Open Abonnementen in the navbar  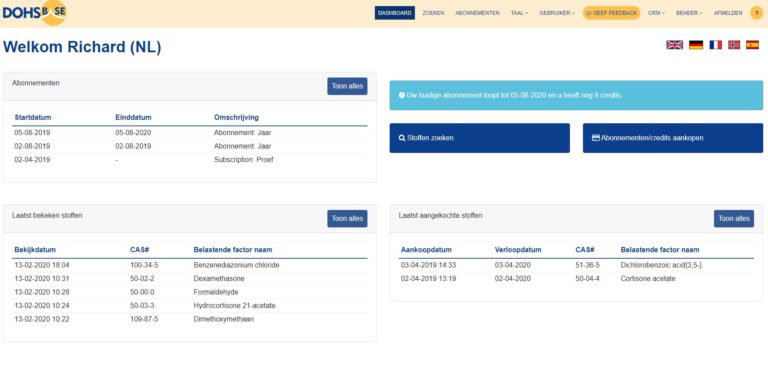point(477,13)
